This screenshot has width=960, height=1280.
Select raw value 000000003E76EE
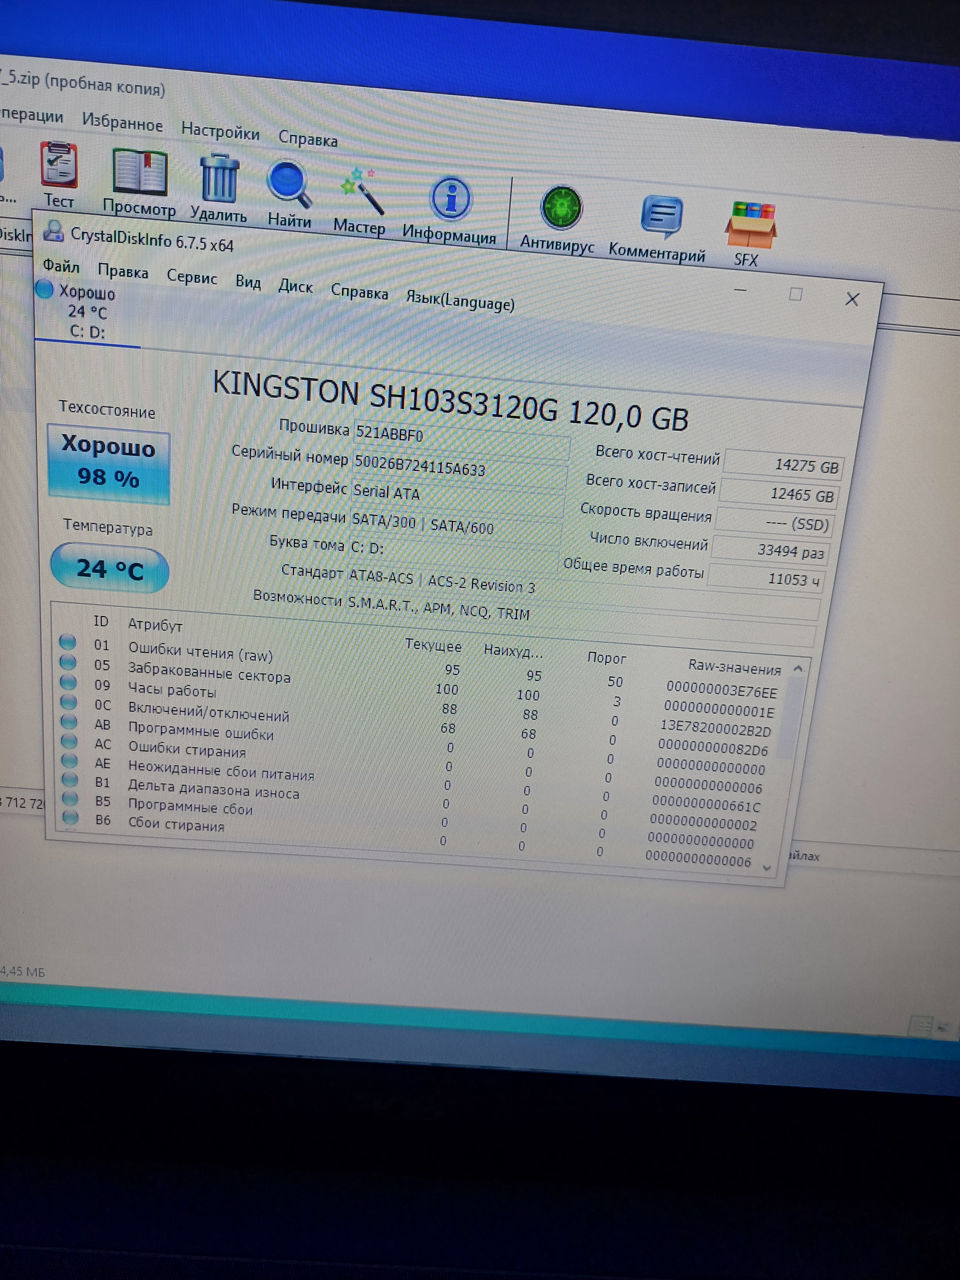pyautogui.click(x=722, y=690)
